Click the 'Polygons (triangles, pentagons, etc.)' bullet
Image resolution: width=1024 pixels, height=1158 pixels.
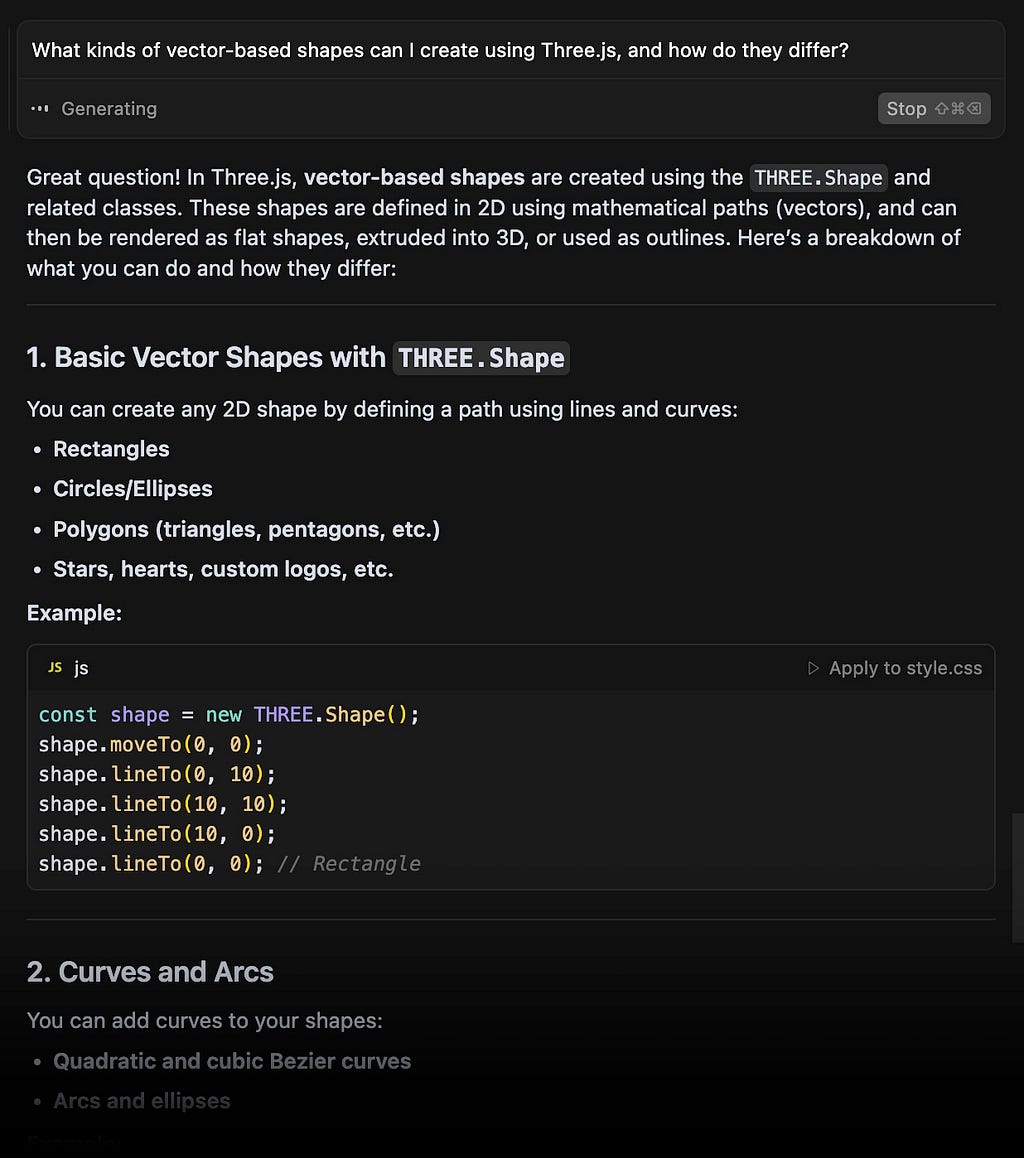(x=247, y=530)
